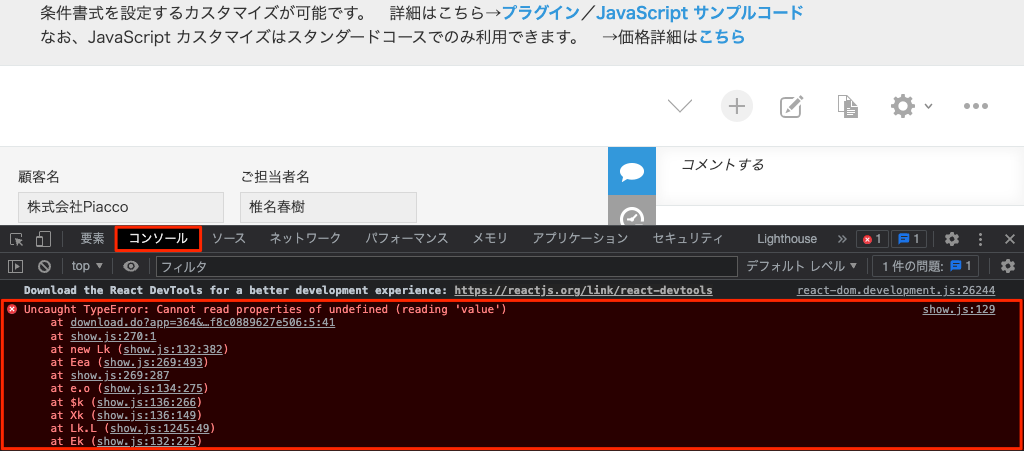Switch to the パフォーマンス tab

coord(406,239)
